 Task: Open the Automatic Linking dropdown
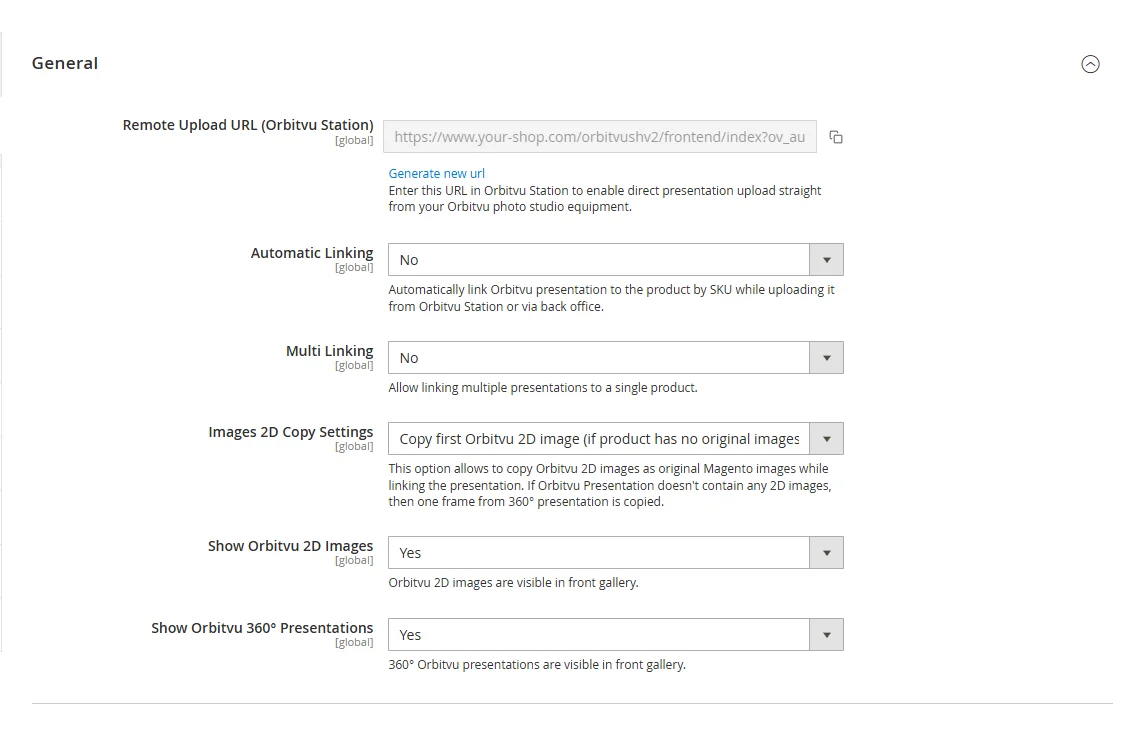pyautogui.click(x=615, y=259)
